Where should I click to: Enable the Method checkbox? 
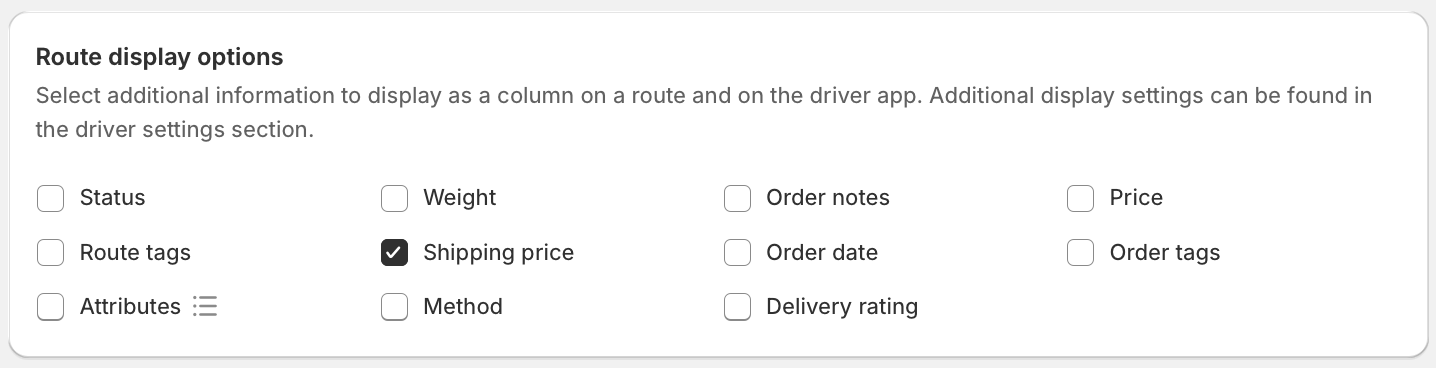(394, 306)
